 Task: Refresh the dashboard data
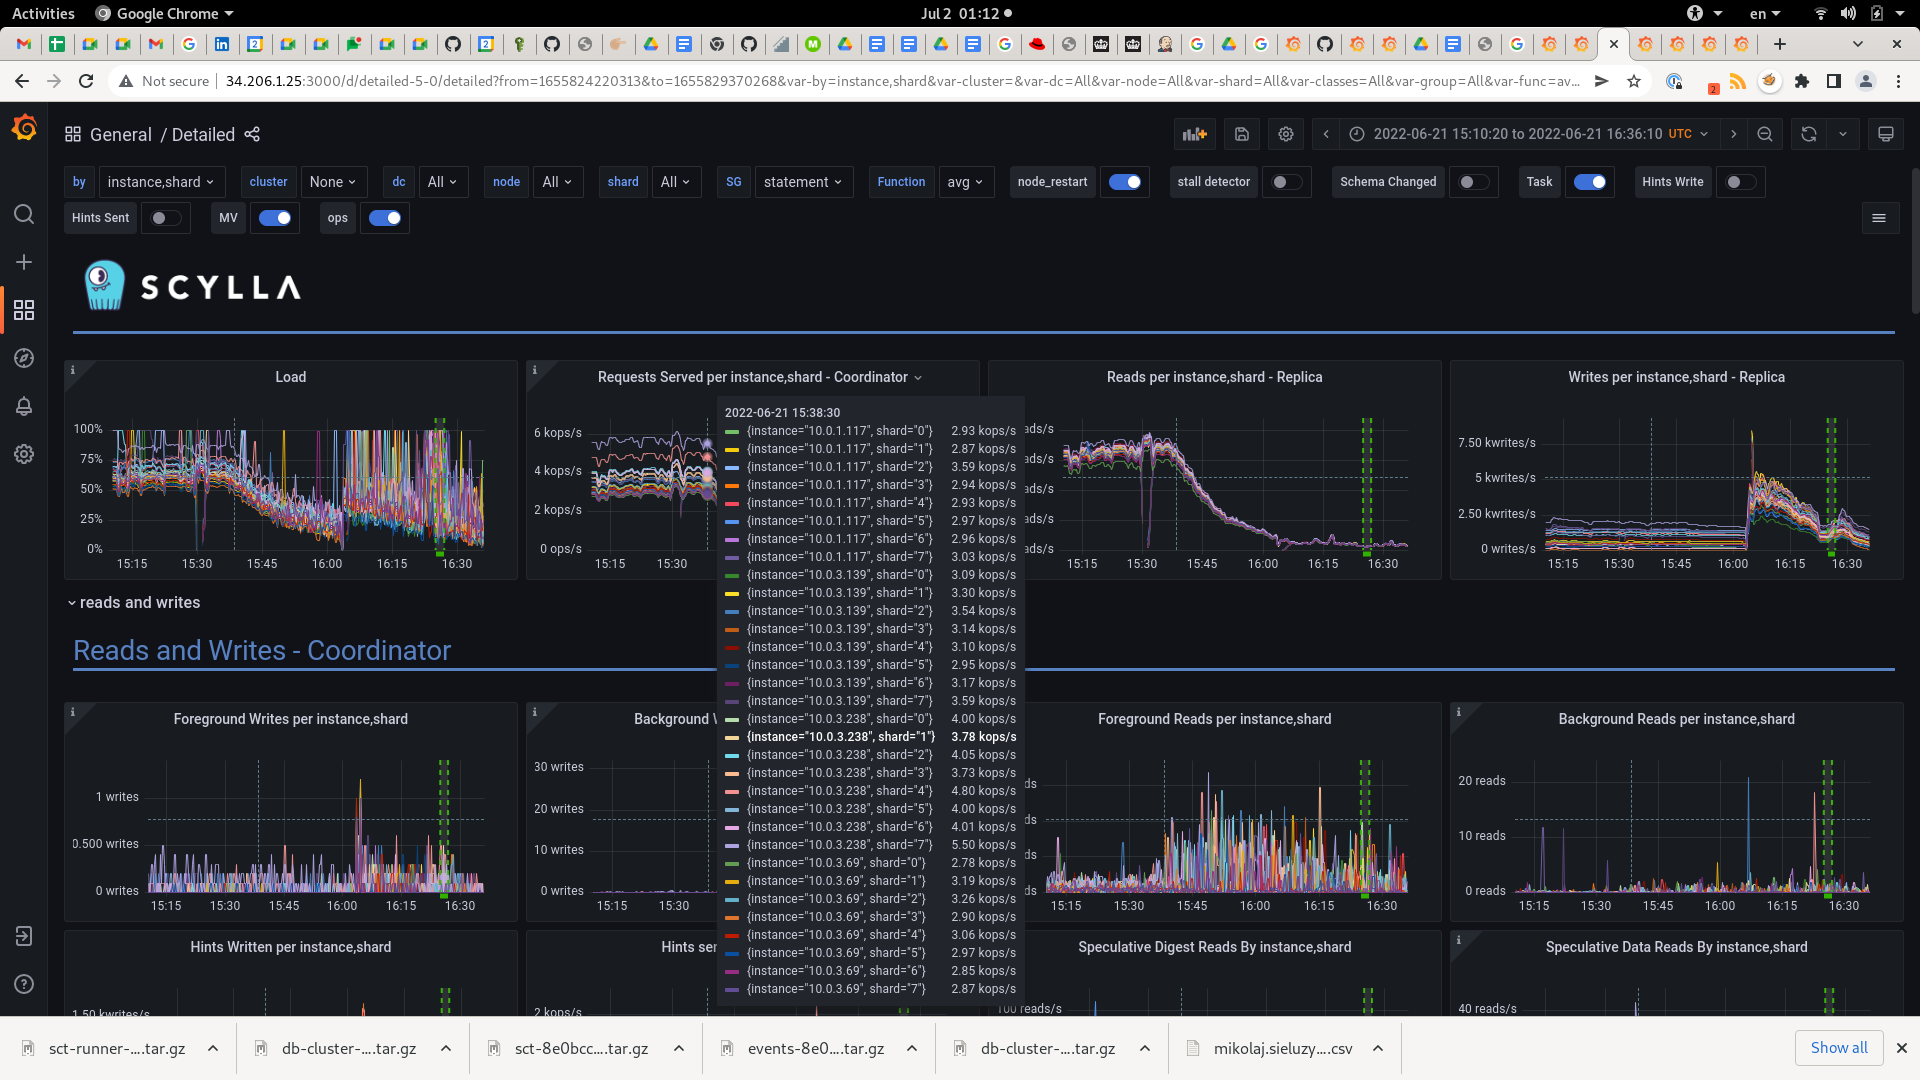coord(1808,134)
